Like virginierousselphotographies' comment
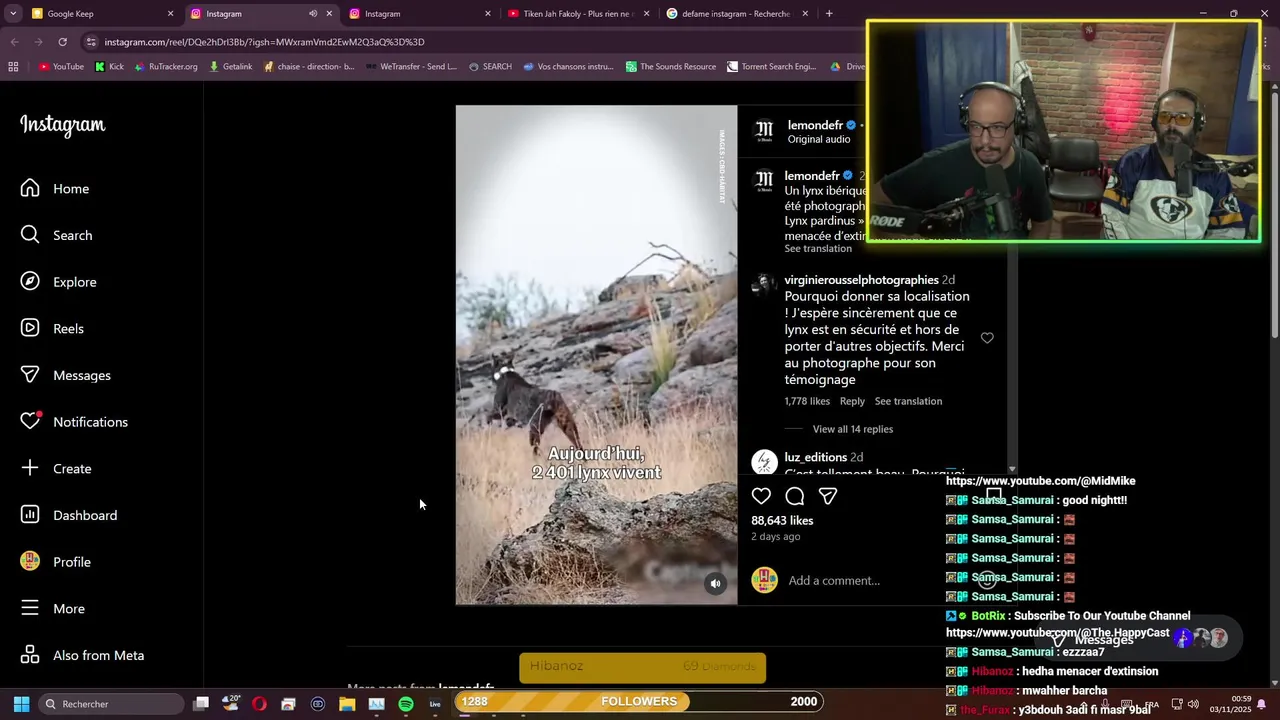This screenshot has height=720, width=1280. click(987, 338)
